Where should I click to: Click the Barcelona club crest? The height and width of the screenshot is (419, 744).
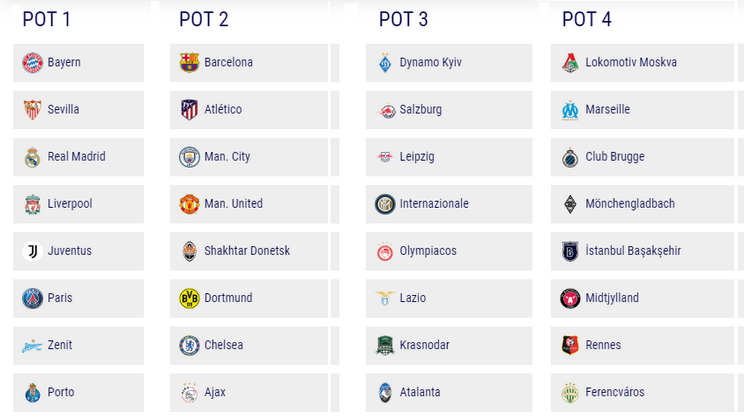tap(189, 62)
